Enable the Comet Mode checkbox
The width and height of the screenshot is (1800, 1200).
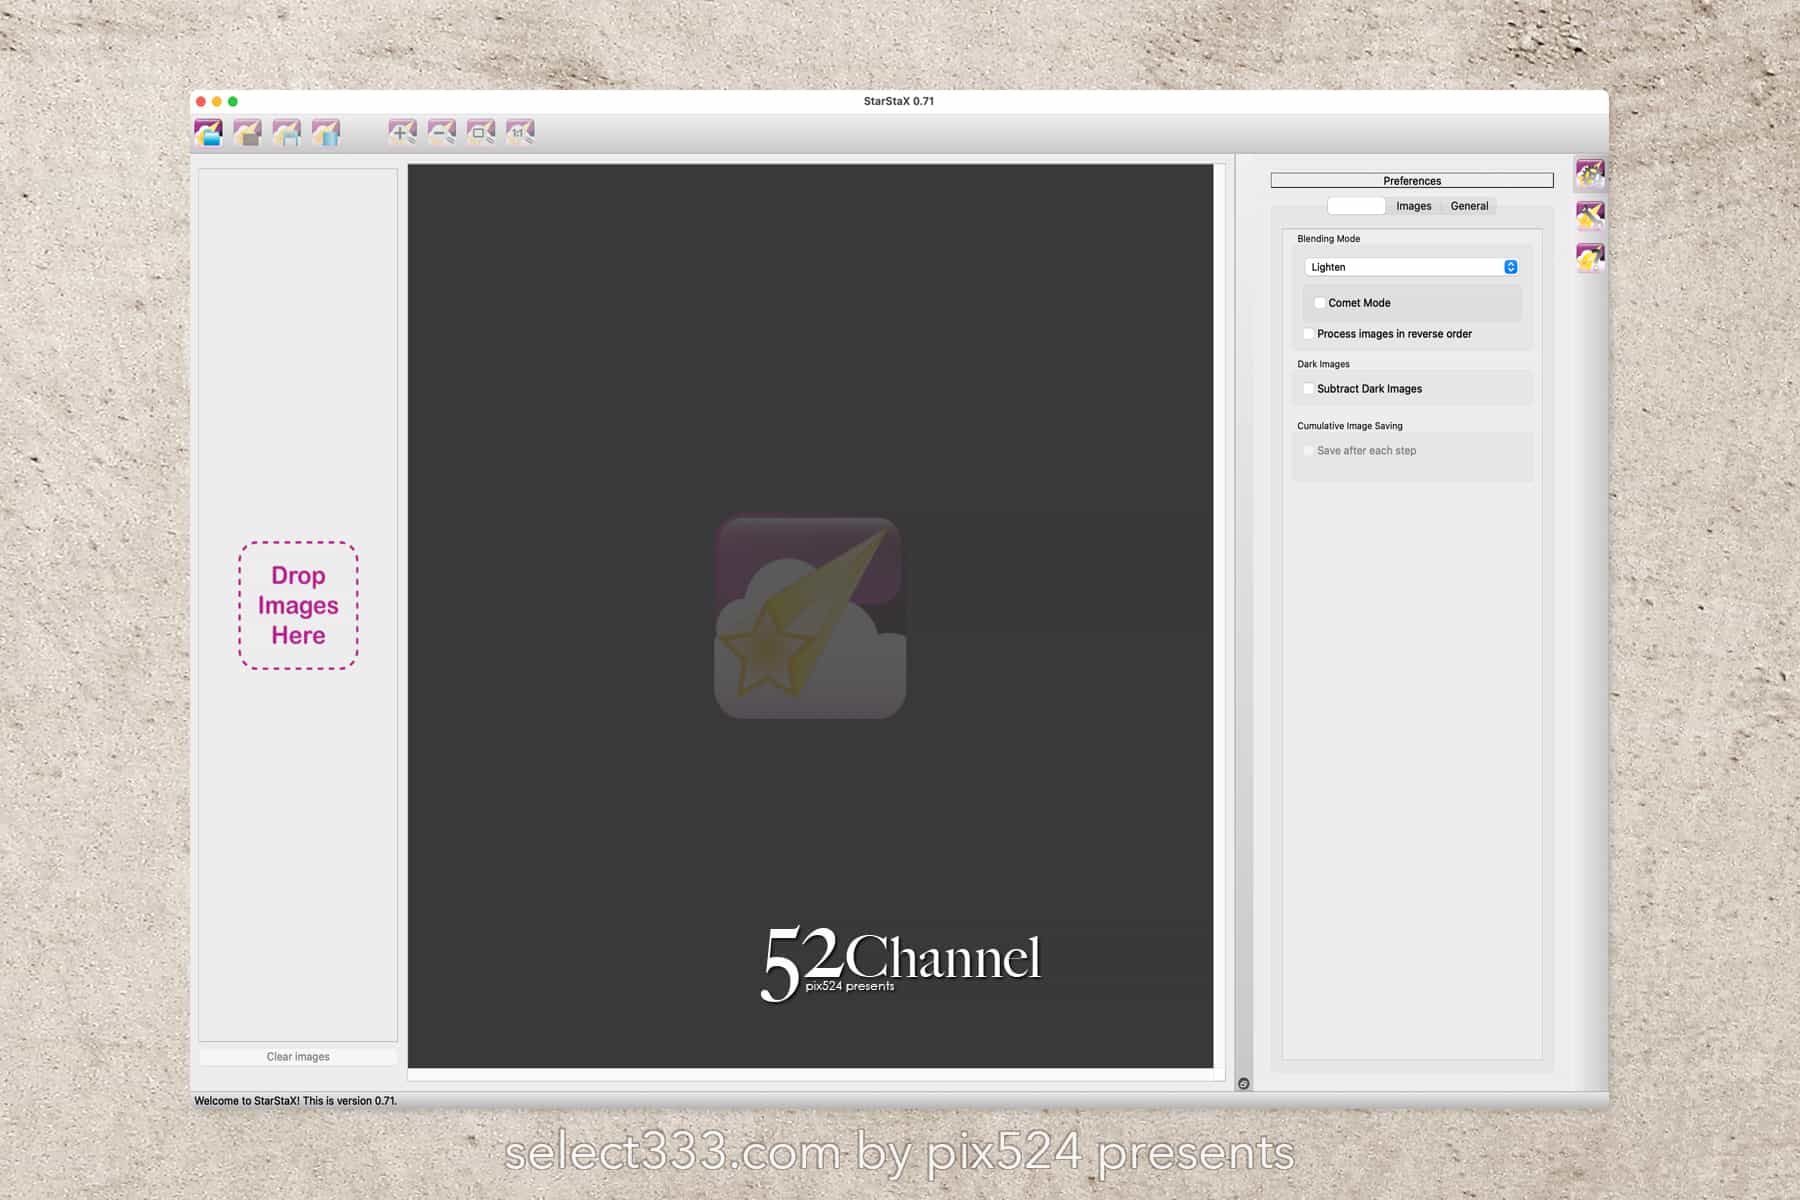pyautogui.click(x=1320, y=303)
